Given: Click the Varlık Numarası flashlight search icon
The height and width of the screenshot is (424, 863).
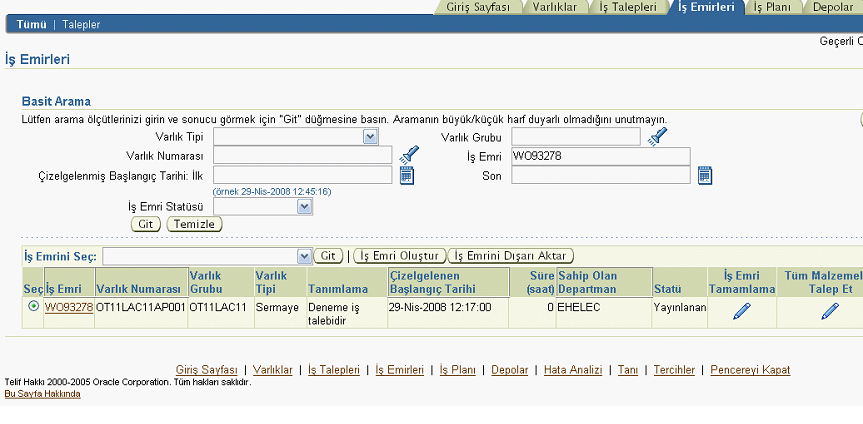Looking at the screenshot, I should click(x=409, y=155).
